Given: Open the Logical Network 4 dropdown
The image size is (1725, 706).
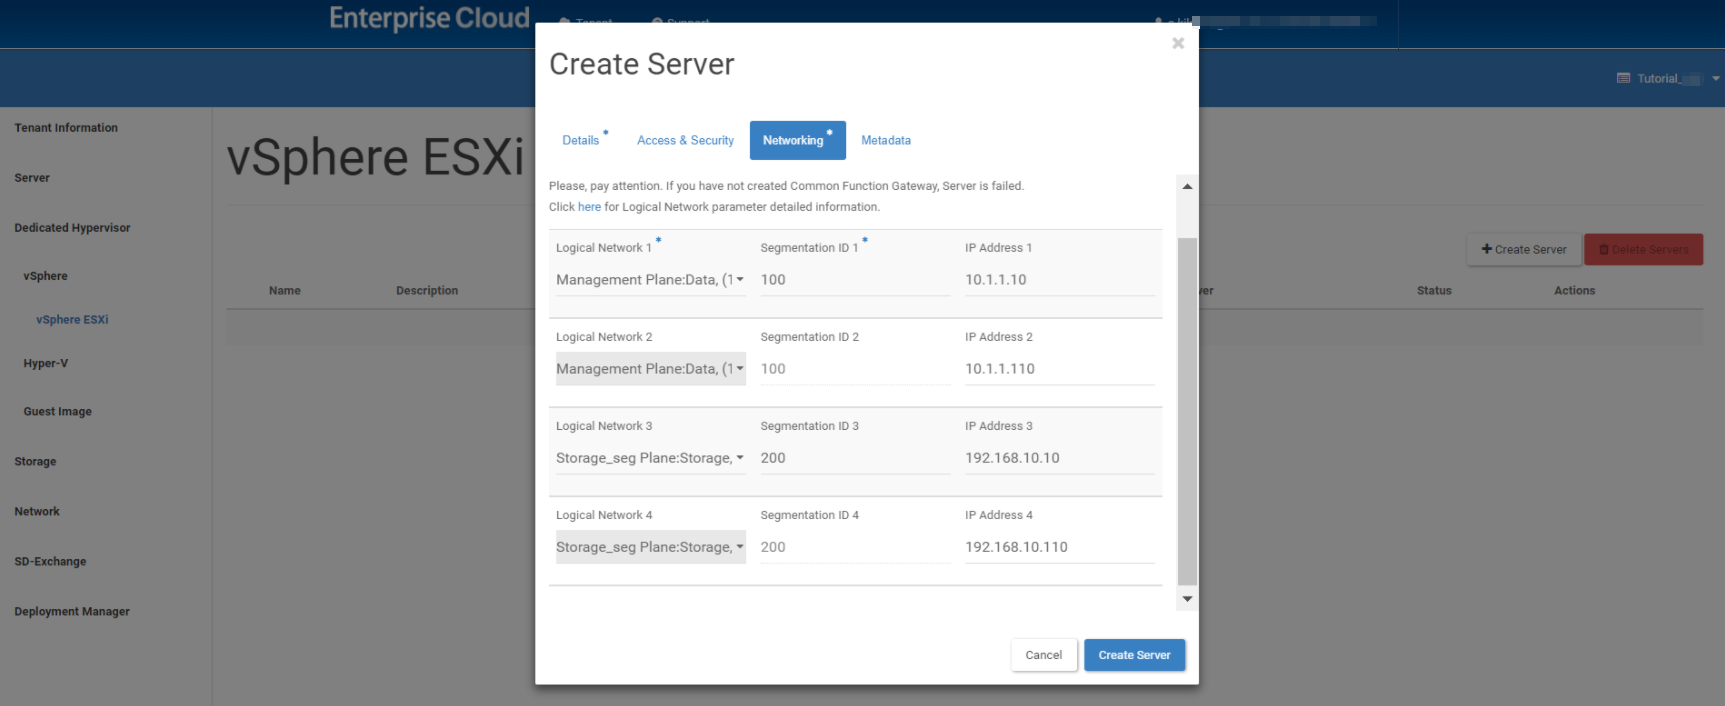Looking at the screenshot, I should pyautogui.click(x=650, y=547).
